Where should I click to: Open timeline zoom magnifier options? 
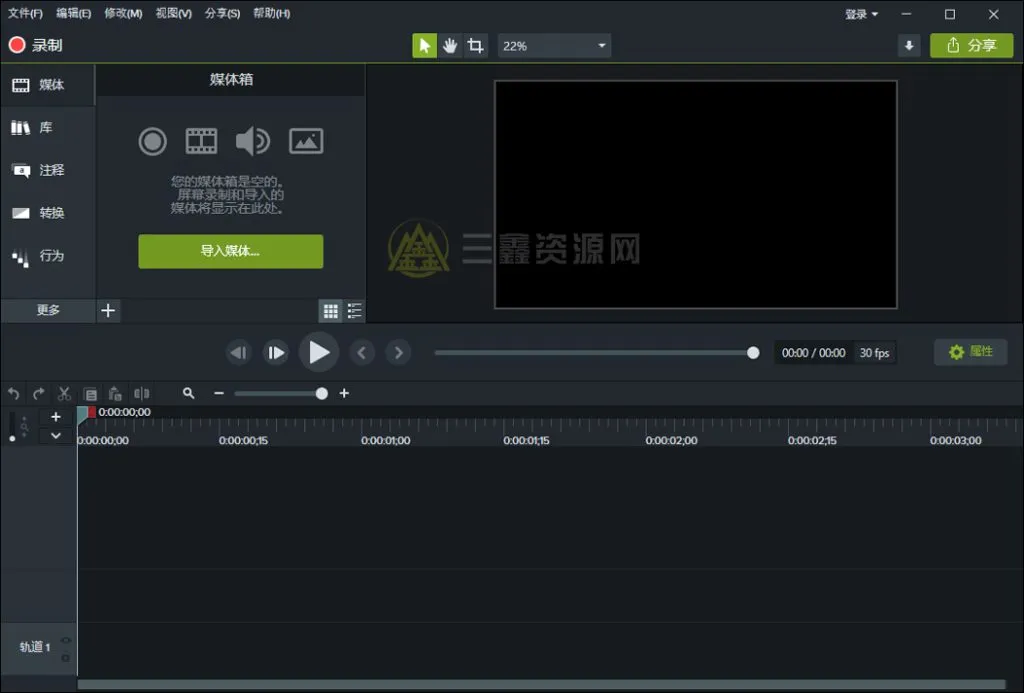(189, 393)
